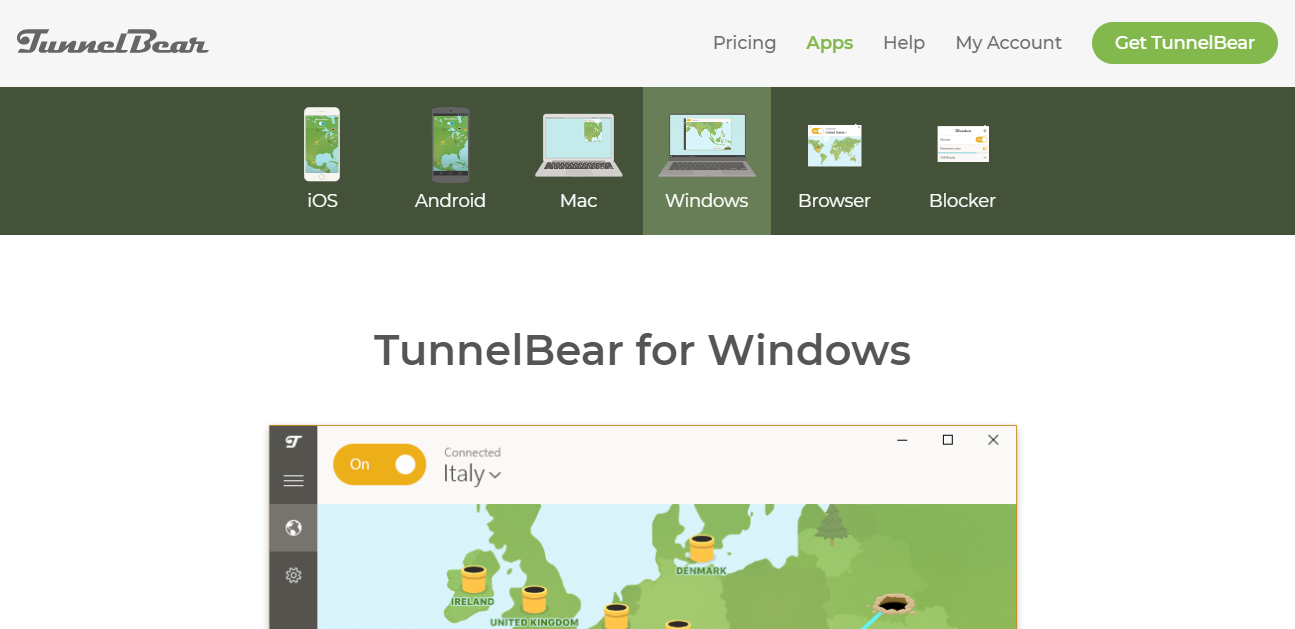This screenshot has height=629, width=1295.
Task: Select the Mac laptop icon
Action: 578,145
